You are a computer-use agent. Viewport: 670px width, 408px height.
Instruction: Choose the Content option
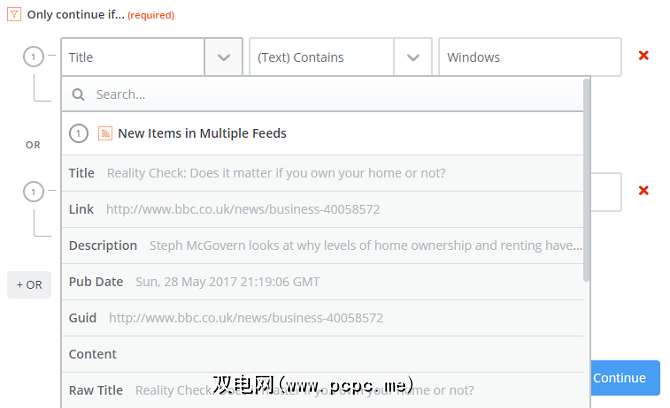pos(323,354)
